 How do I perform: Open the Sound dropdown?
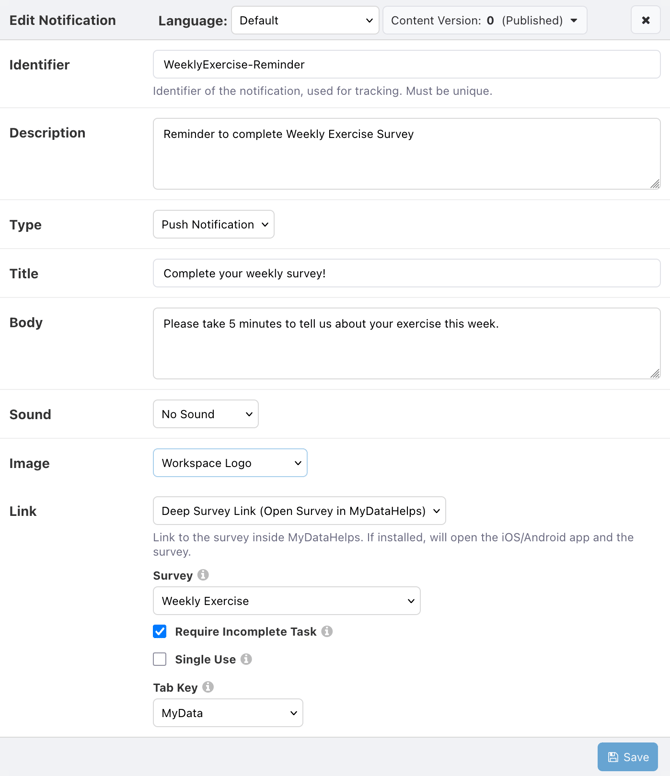pos(206,414)
